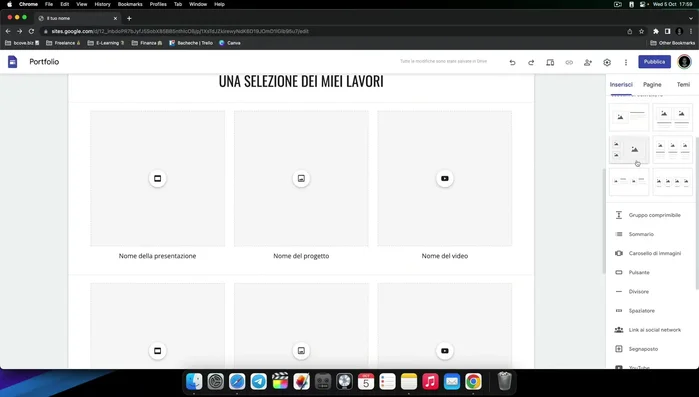Select layout with two images side by side

click(x=673, y=117)
